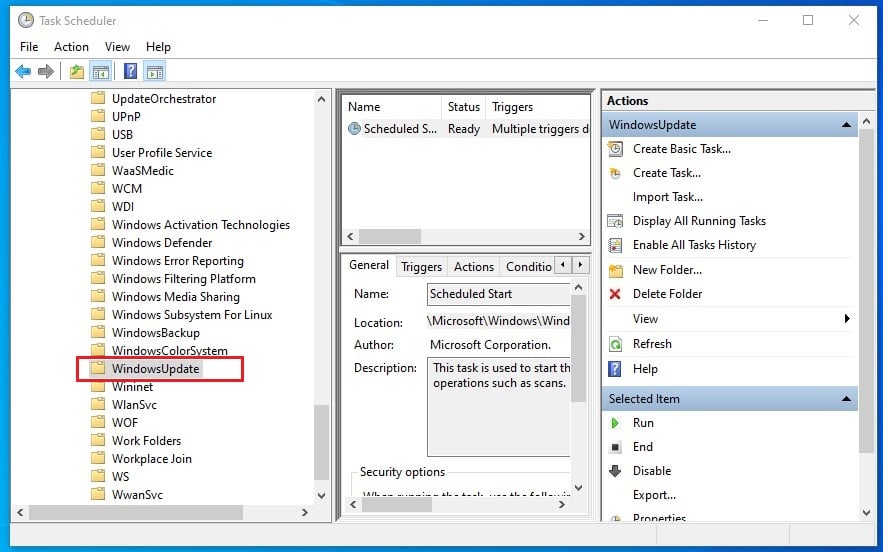883x552 pixels.
Task: Click the Display All Running Tasks icon
Action: click(616, 221)
